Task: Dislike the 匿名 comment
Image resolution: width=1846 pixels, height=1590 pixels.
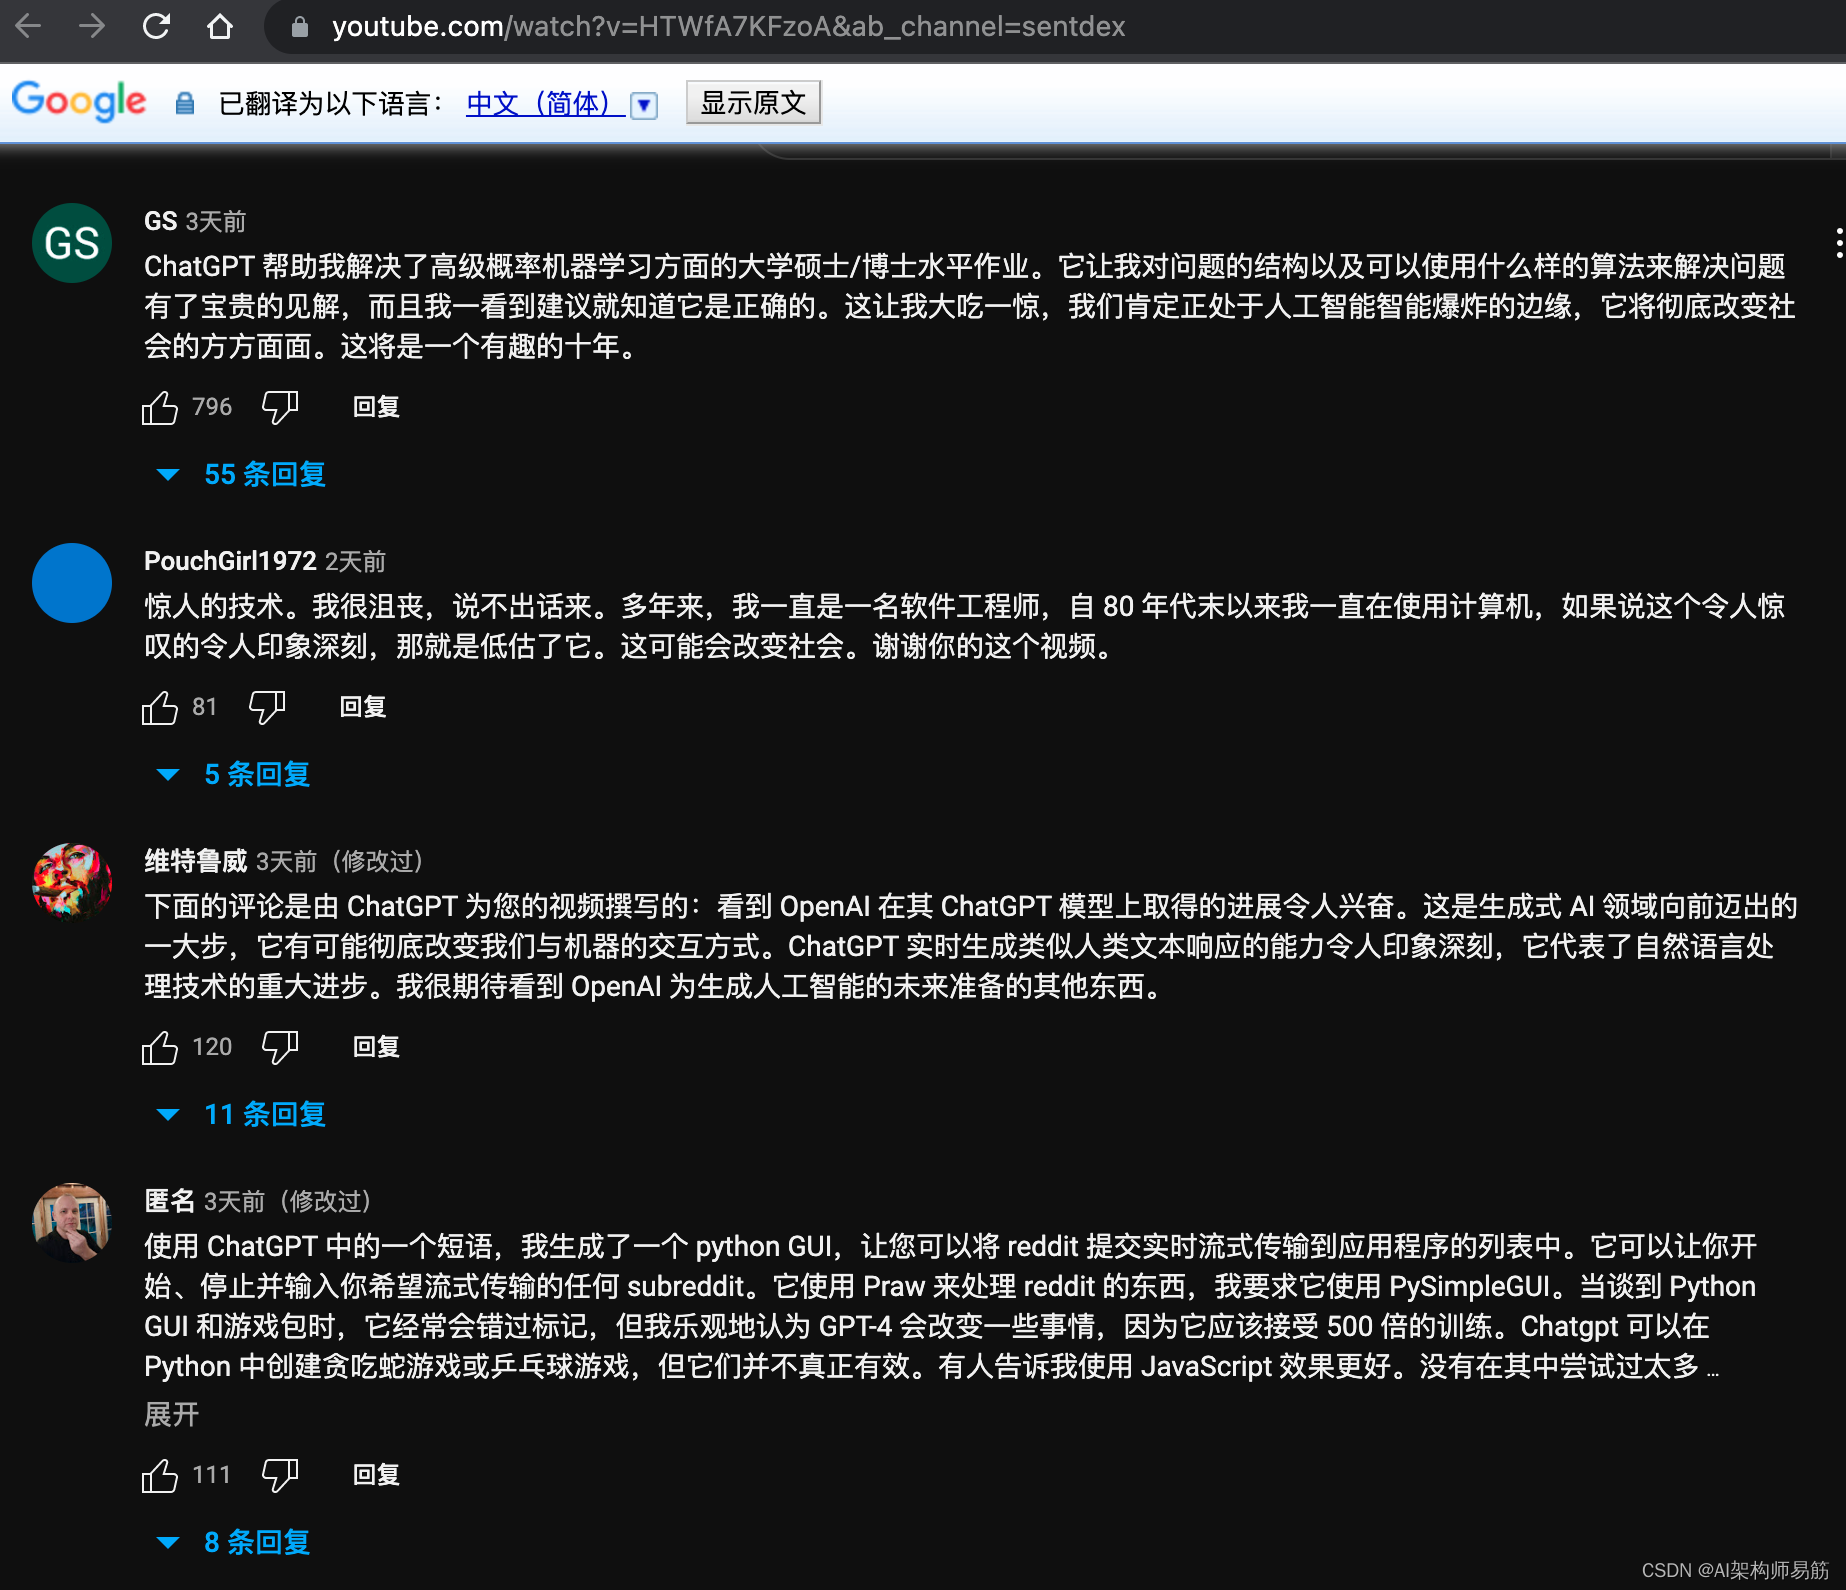Action: coord(279,1474)
